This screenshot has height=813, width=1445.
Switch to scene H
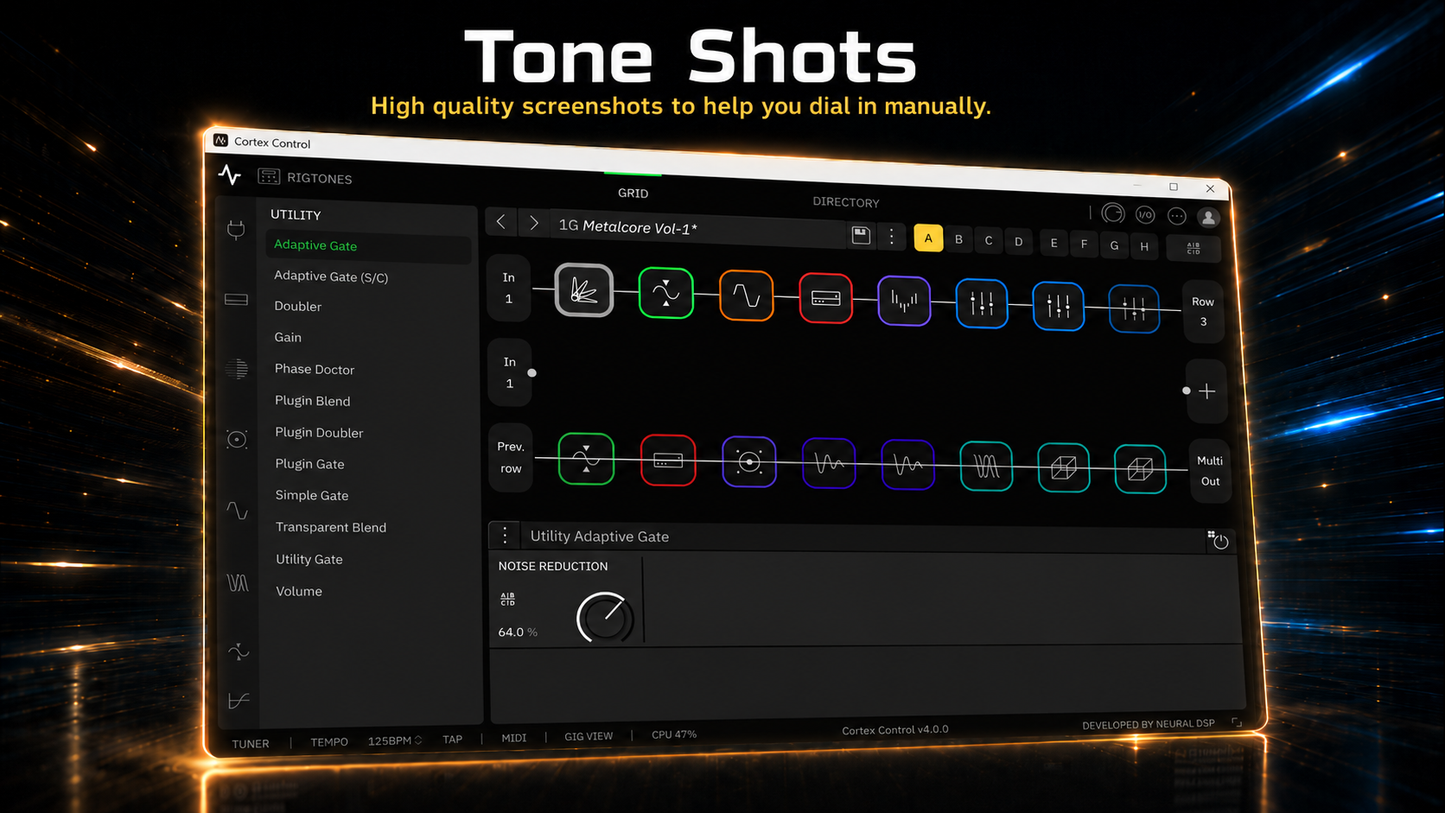(1144, 245)
